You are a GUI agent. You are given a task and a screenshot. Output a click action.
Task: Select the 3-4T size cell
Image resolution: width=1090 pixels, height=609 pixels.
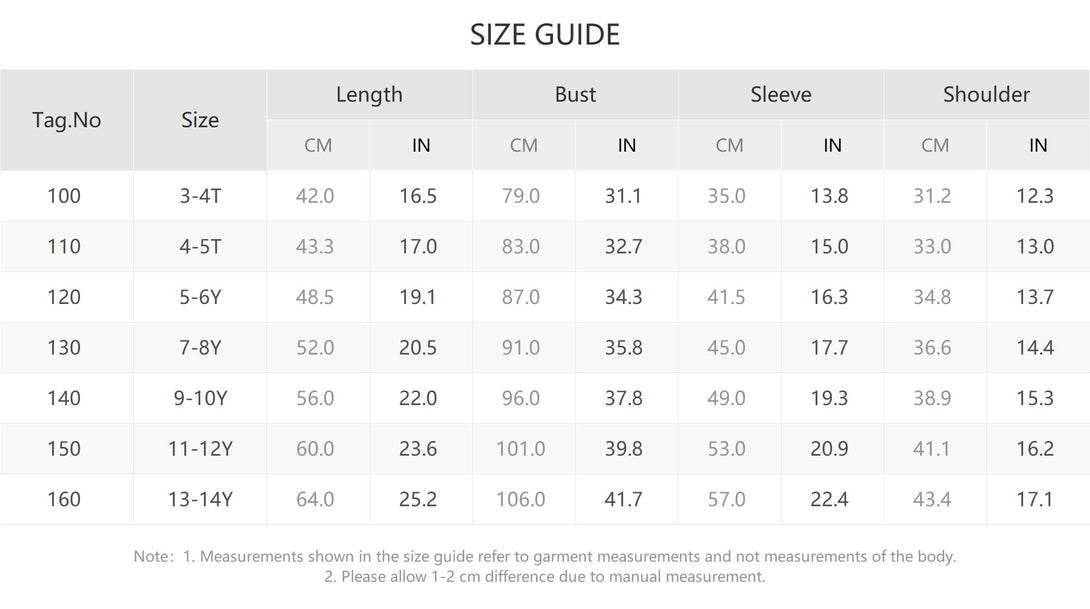[x=200, y=196]
